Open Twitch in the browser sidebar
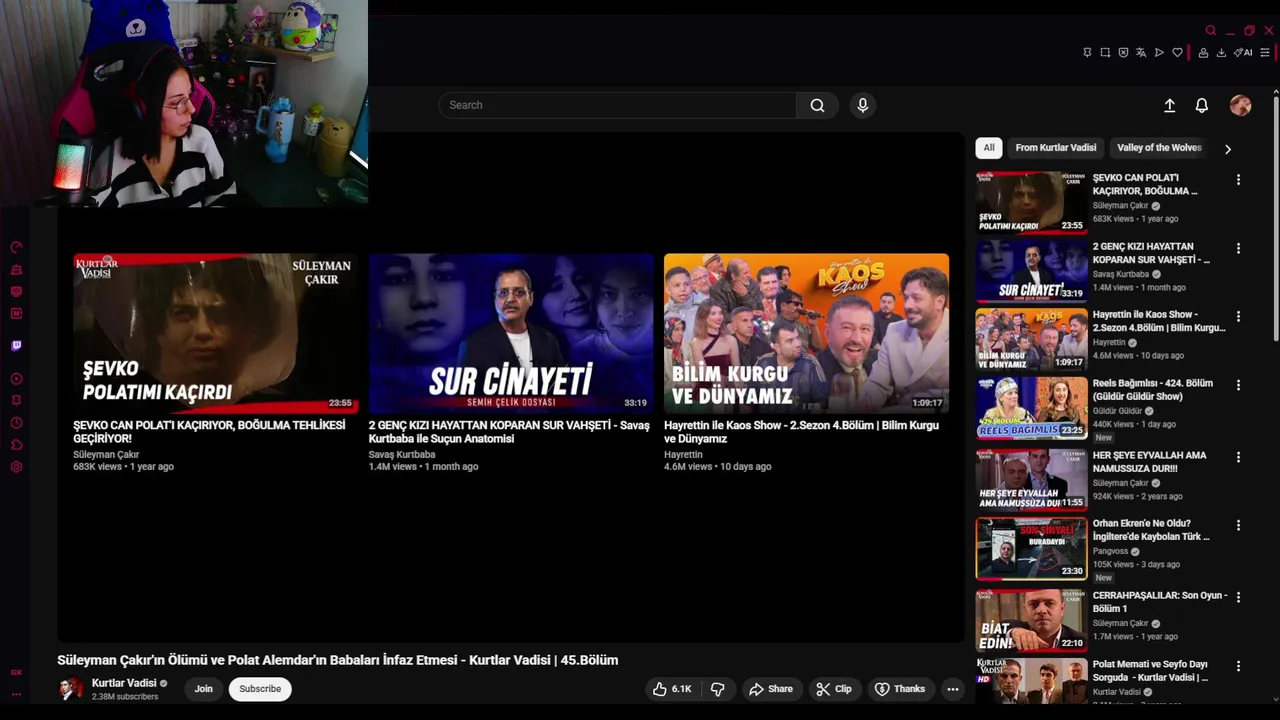The width and height of the screenshot is (1280, 720). point(16,346)
